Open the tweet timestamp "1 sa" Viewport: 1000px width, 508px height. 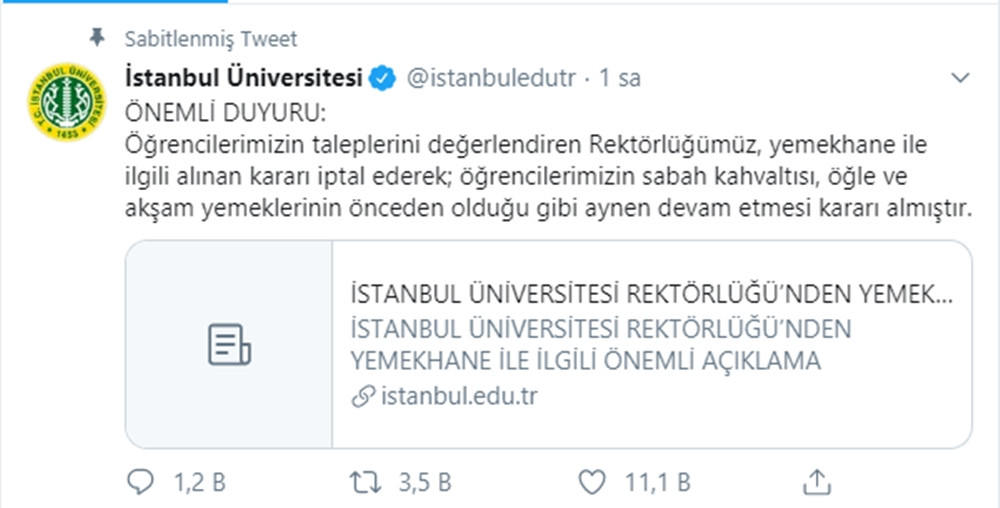(620, 78)
